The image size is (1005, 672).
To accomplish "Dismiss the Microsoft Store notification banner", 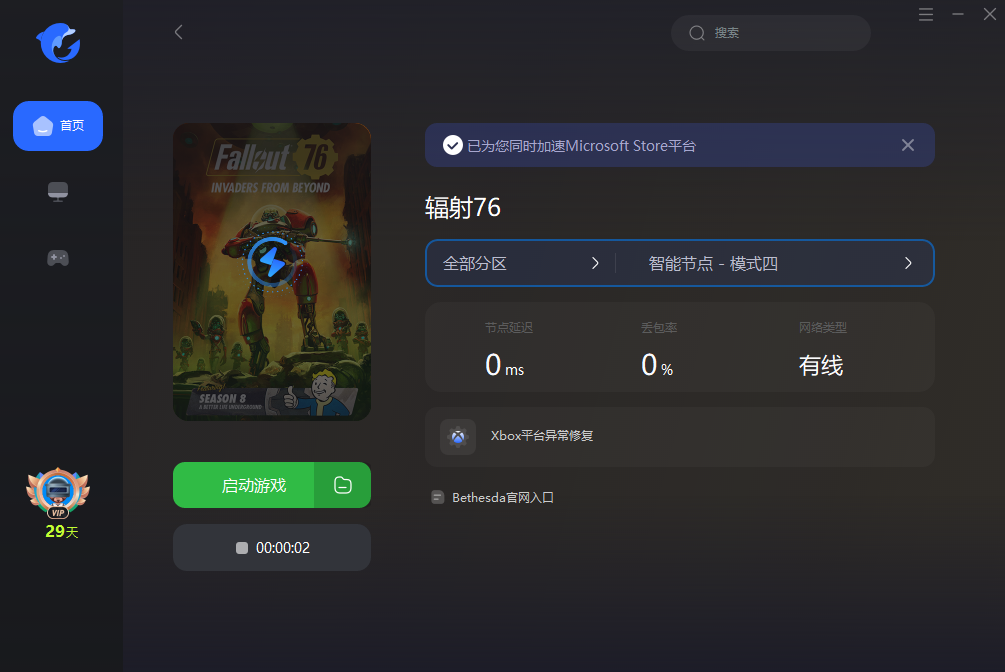I will [908, 146].
